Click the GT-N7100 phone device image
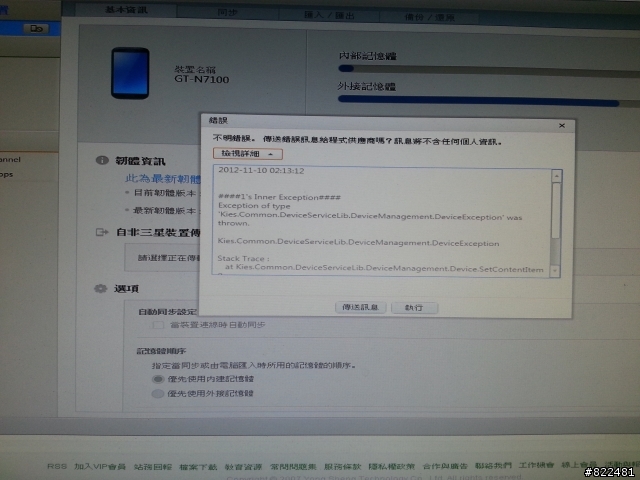This screenshot has width=640, height=480. 130,73
